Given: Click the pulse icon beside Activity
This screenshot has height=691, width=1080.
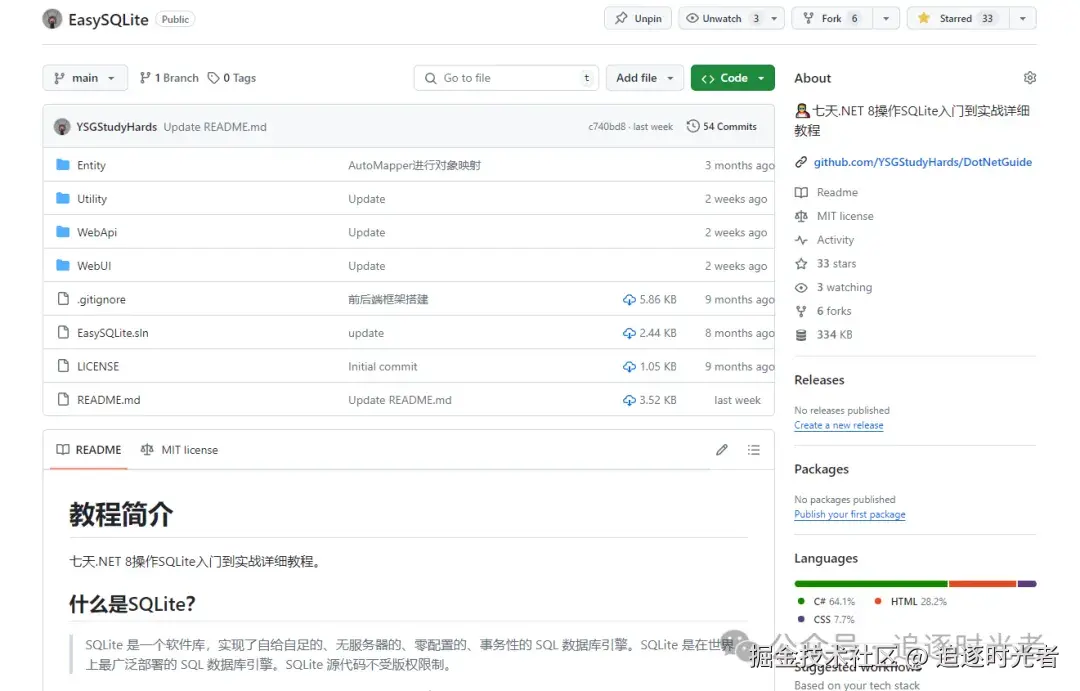Looking at the screenshot, I should pos(801,240).
